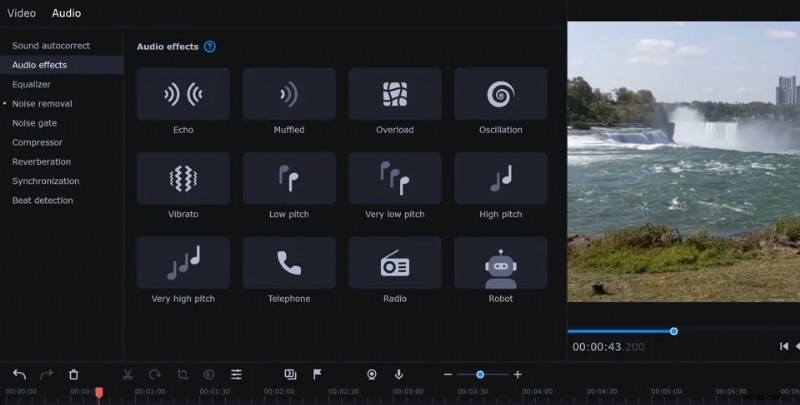The image size is (800, 405).
Task: Start webcam recording from toolbar
Action: tap(372, 374)
